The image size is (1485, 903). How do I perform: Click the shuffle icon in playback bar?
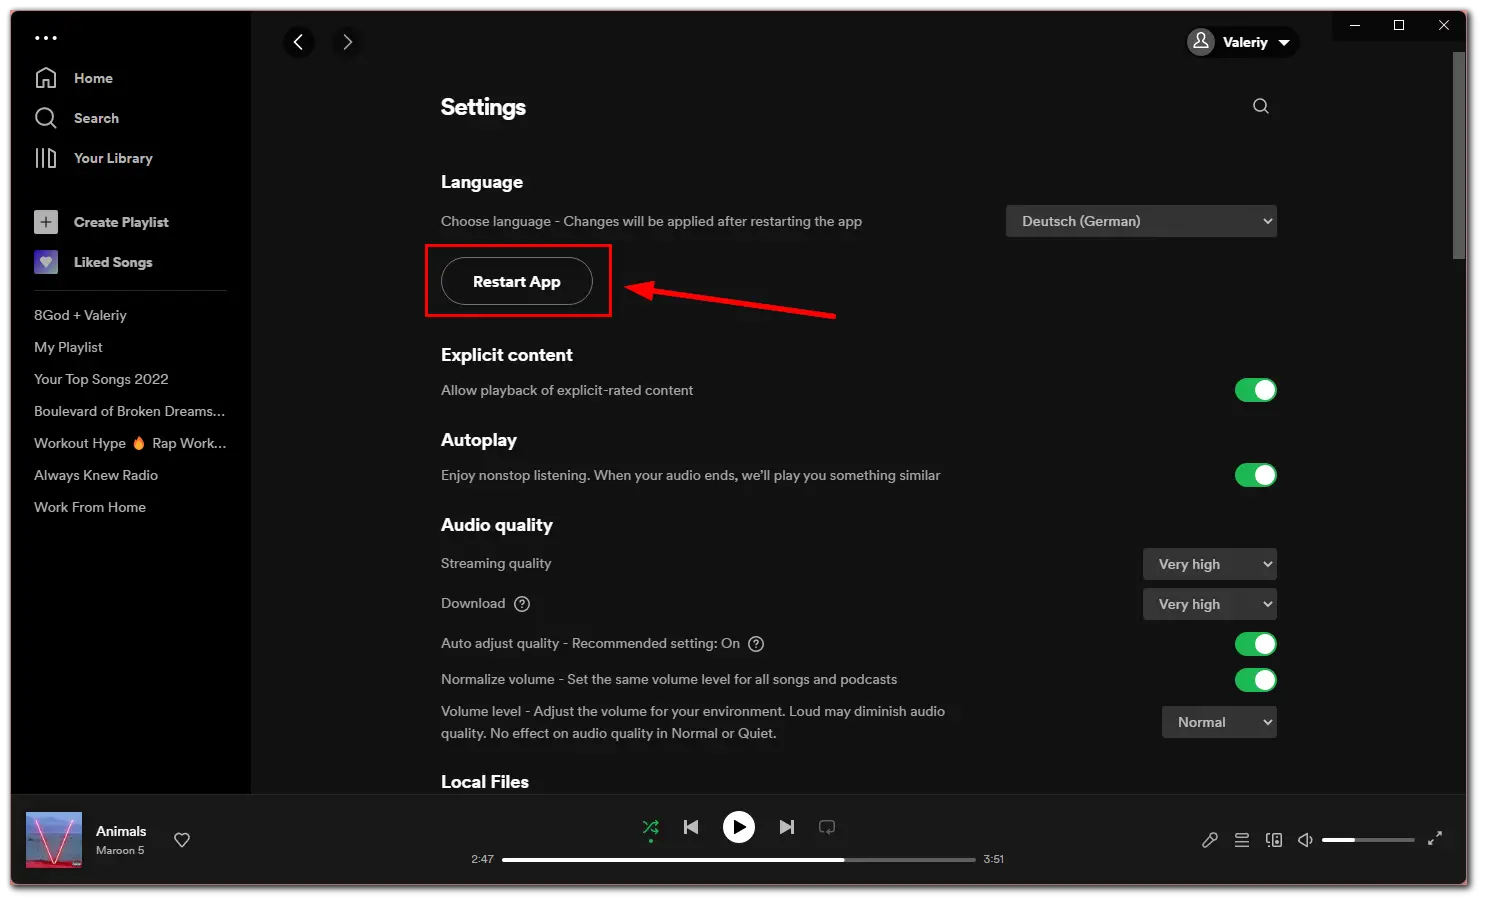point(650,827)
